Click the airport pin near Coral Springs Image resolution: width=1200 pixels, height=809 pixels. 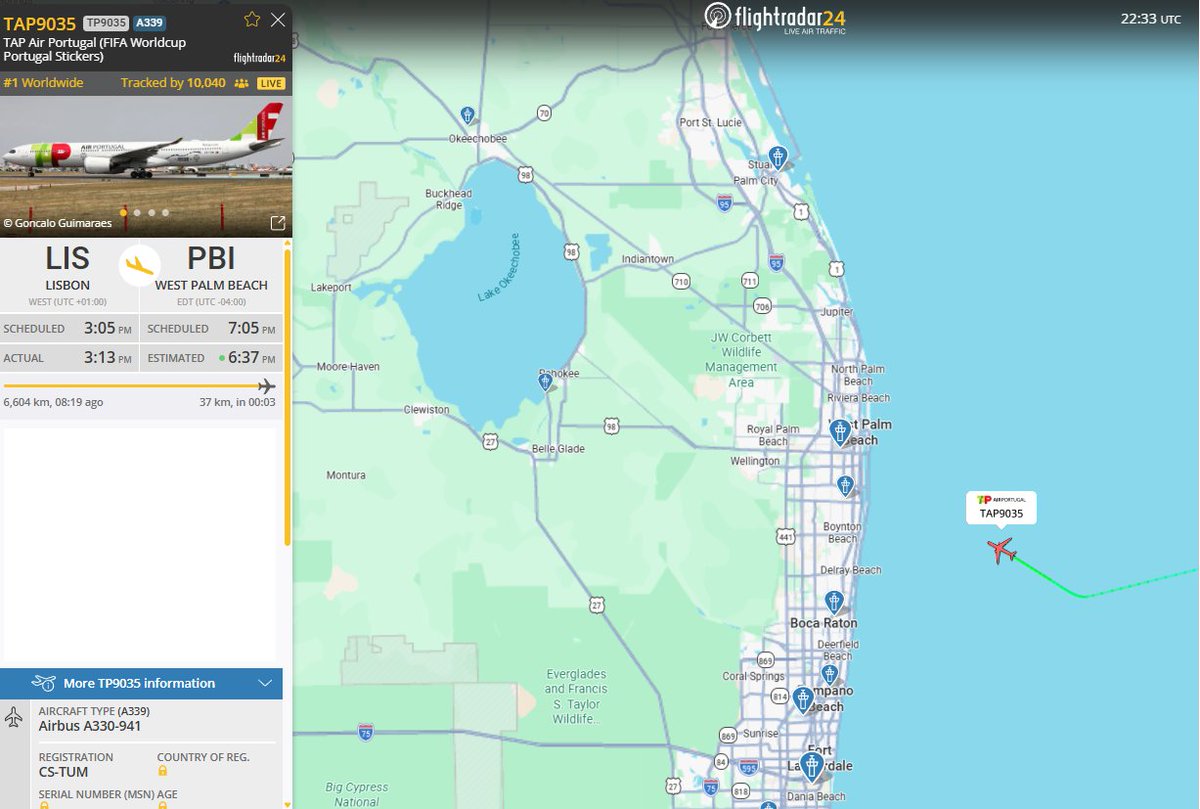829,674
